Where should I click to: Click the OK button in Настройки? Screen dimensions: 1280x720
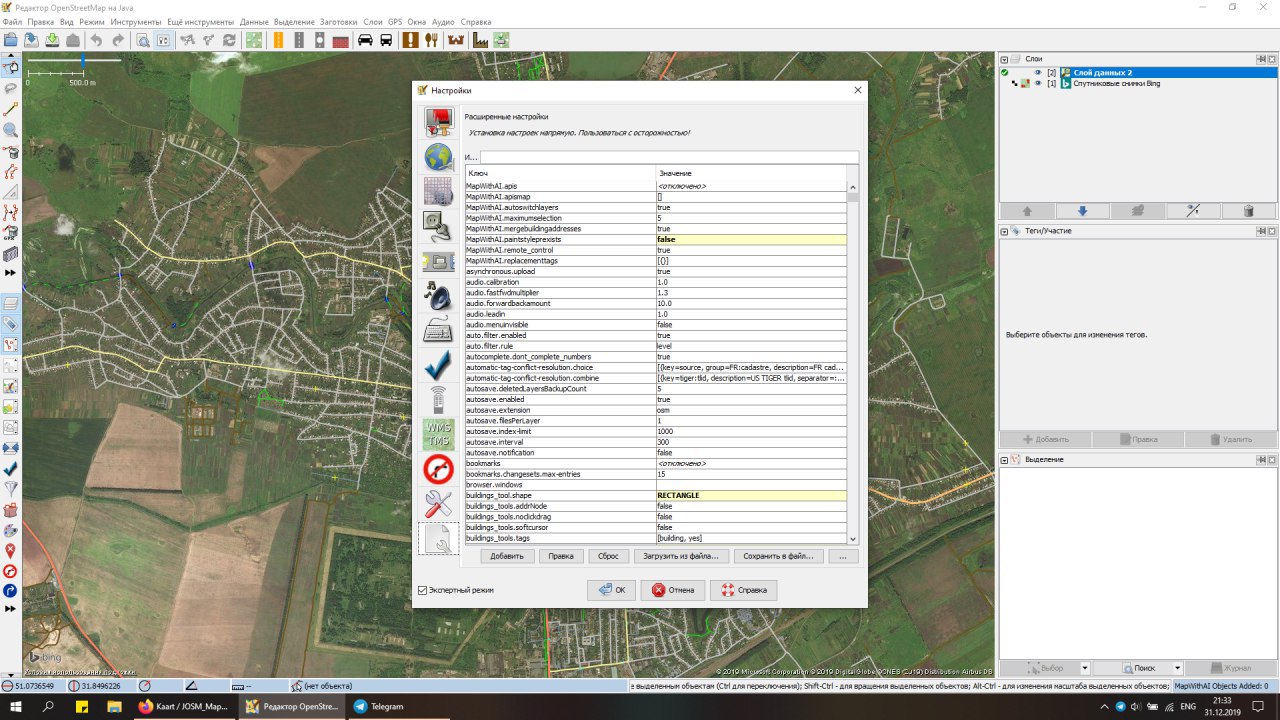click(611, 590)
